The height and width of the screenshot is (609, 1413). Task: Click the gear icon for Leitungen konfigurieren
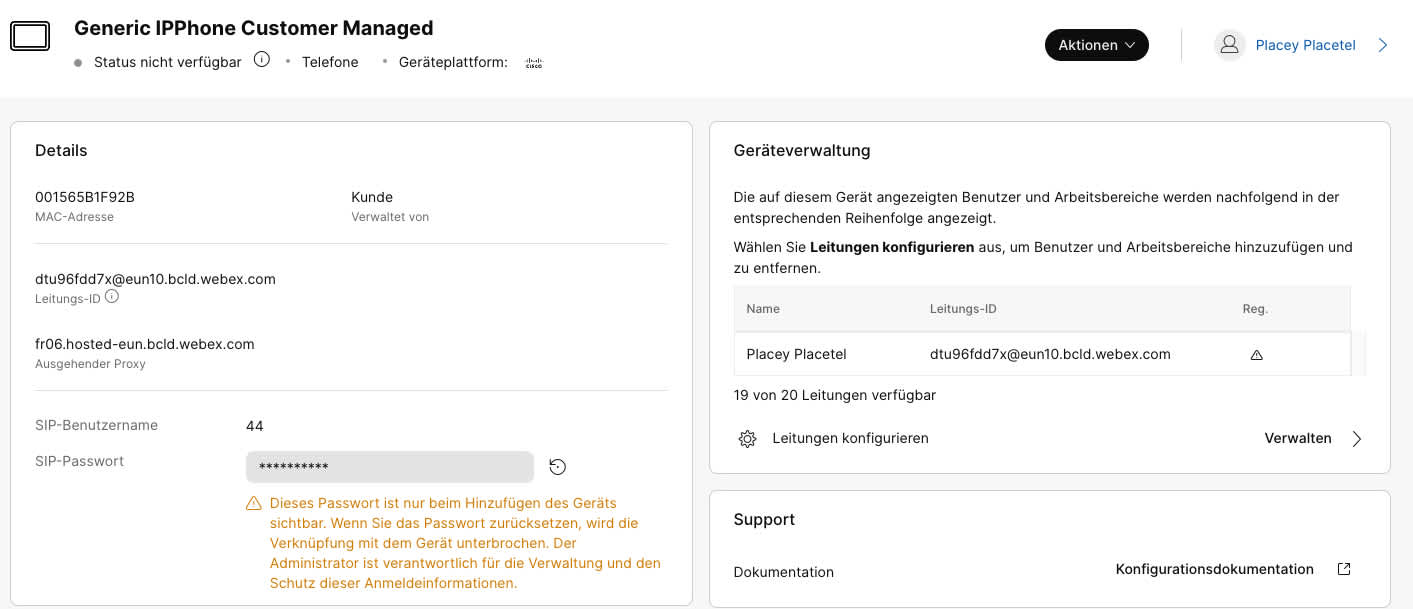point(747,439)
